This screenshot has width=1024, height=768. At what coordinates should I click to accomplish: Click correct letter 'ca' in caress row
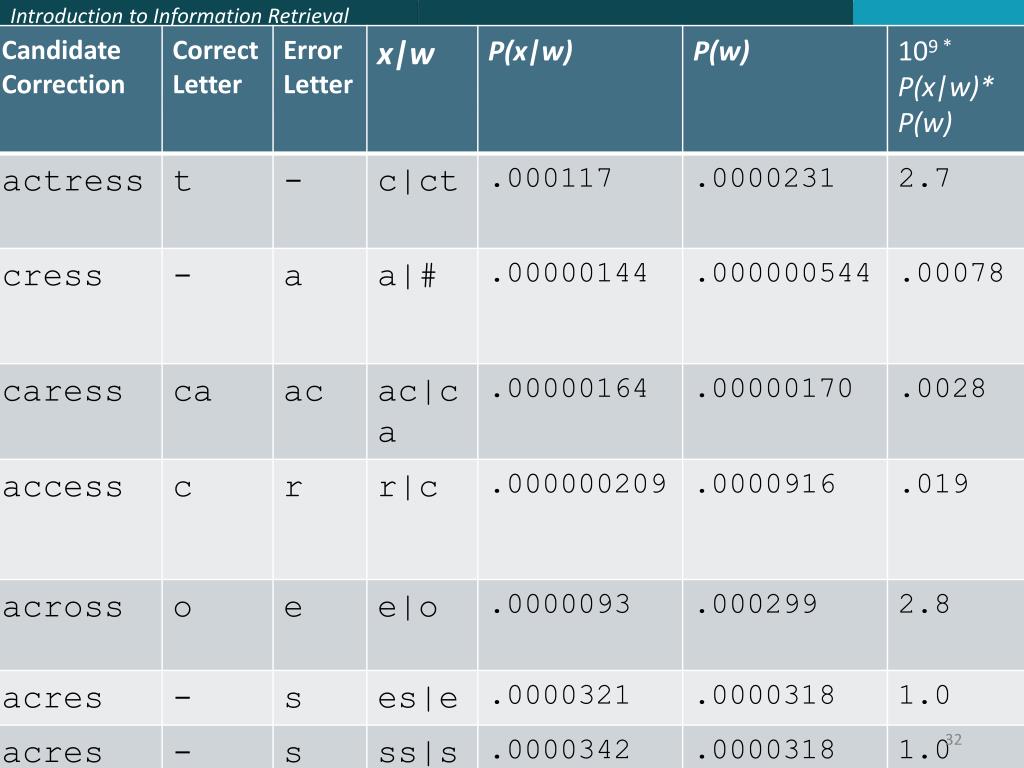(193, 392)
